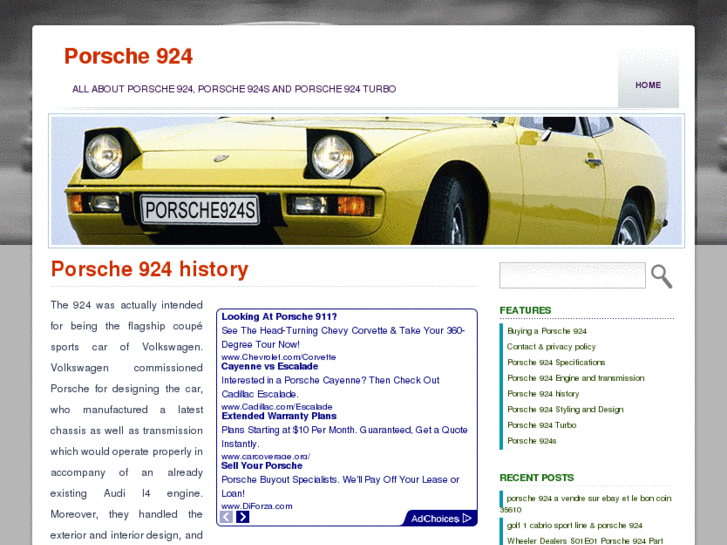Viewport: 727px width, 545px height.
Task: Visit www.Chevrolet.com/Corvette ad link
Action: (x=278, y=357)
